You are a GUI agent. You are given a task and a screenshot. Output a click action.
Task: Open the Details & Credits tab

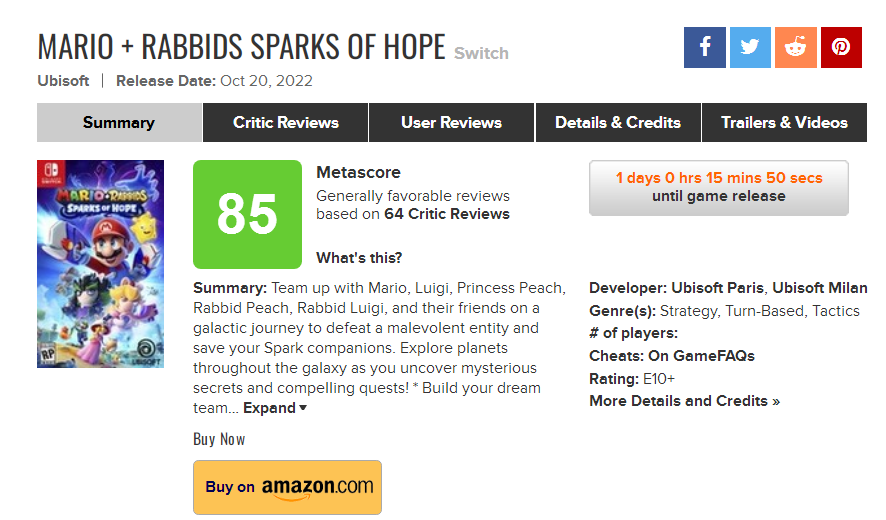618,123
